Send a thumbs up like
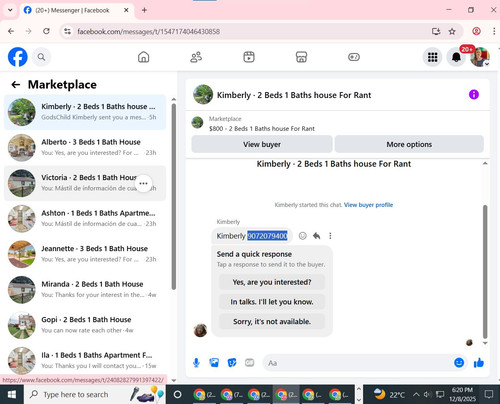The image size is (500, 404). (x=479, y=363)
